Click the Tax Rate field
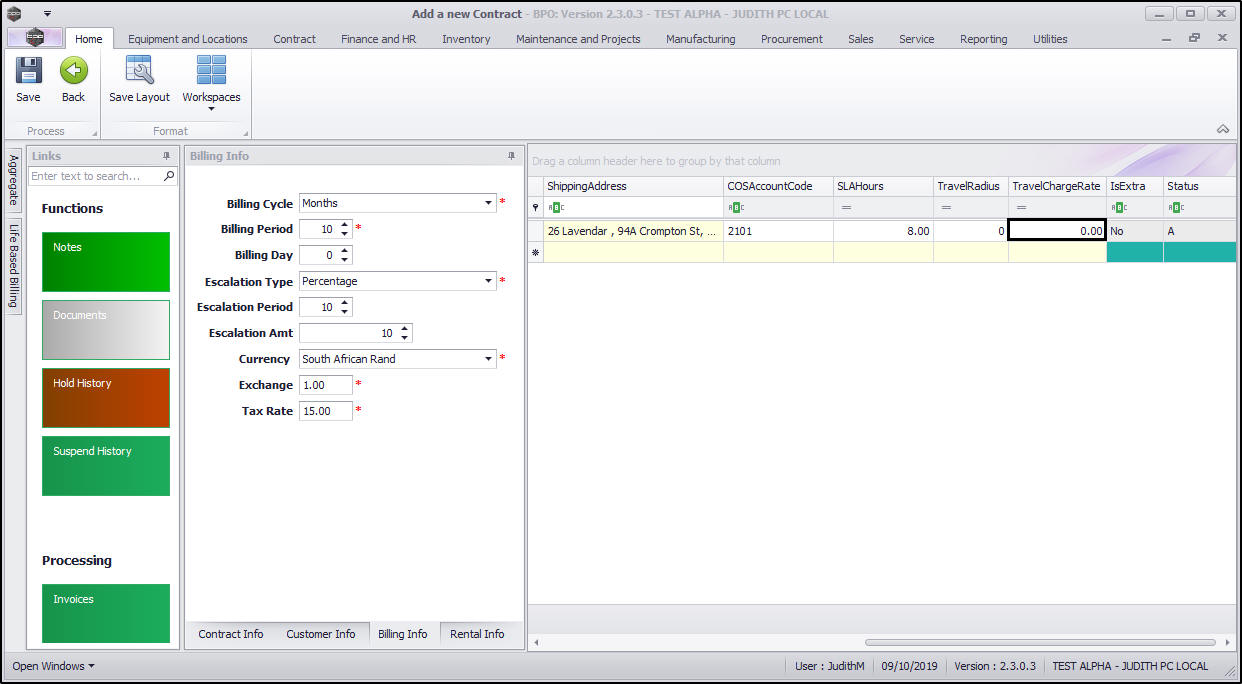Viewport: 1242px width, 684px height. [326, 411]
